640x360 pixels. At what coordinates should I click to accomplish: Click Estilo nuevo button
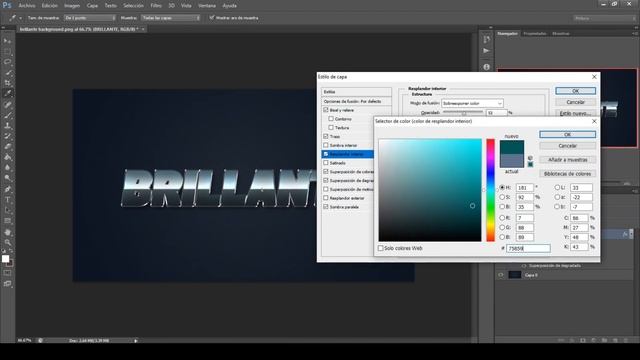[x=575, y=113]
